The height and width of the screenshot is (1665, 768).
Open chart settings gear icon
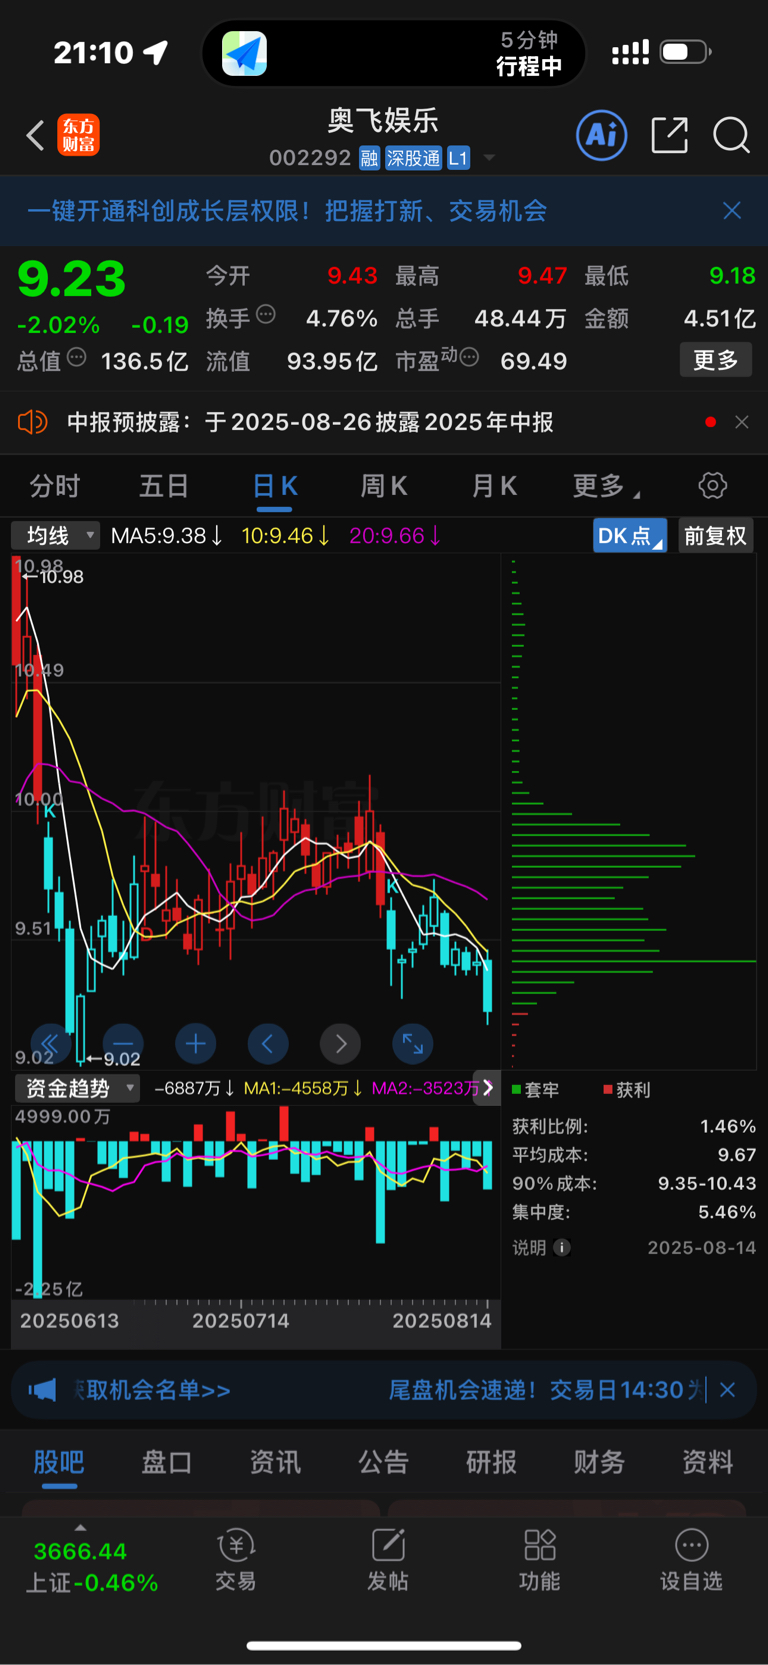click(x=712, y=486)
